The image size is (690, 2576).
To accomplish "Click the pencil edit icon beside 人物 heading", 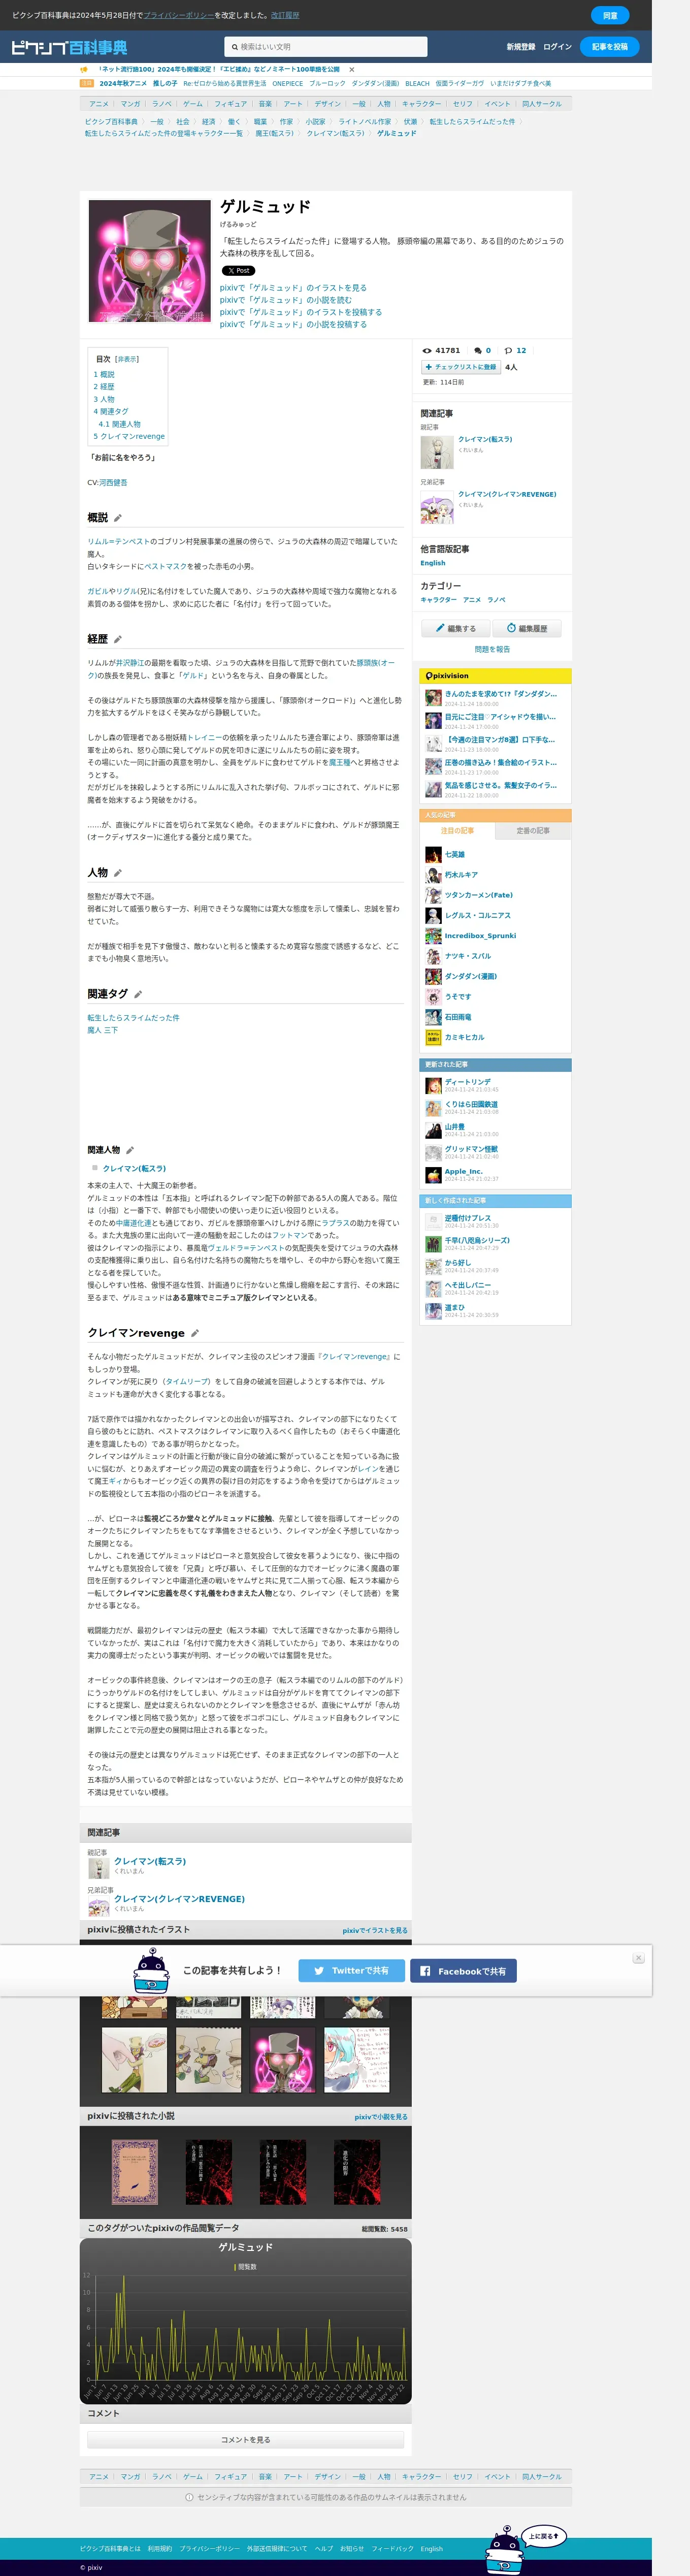I will [118, 873].
